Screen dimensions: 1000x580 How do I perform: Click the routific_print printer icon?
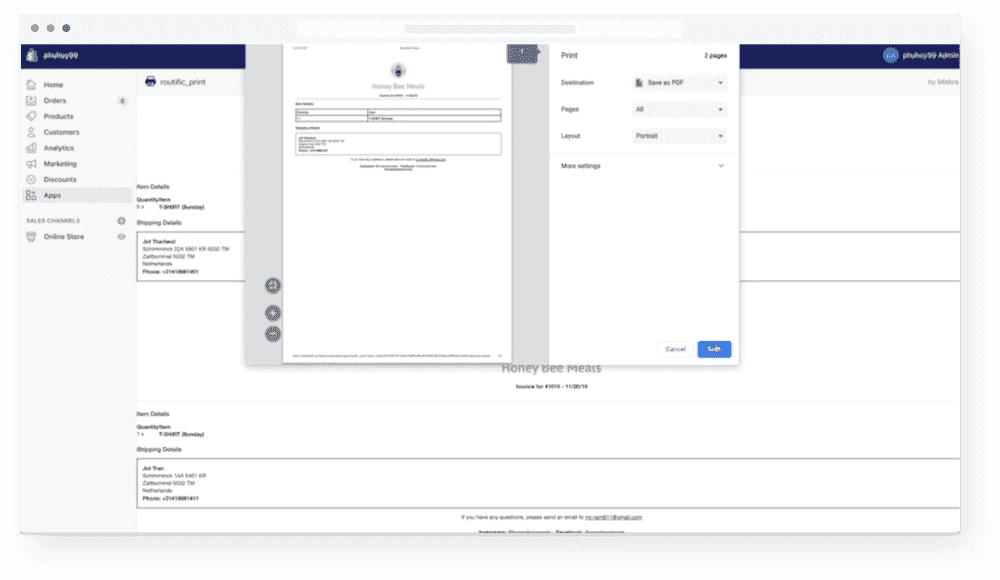[151, 82]
